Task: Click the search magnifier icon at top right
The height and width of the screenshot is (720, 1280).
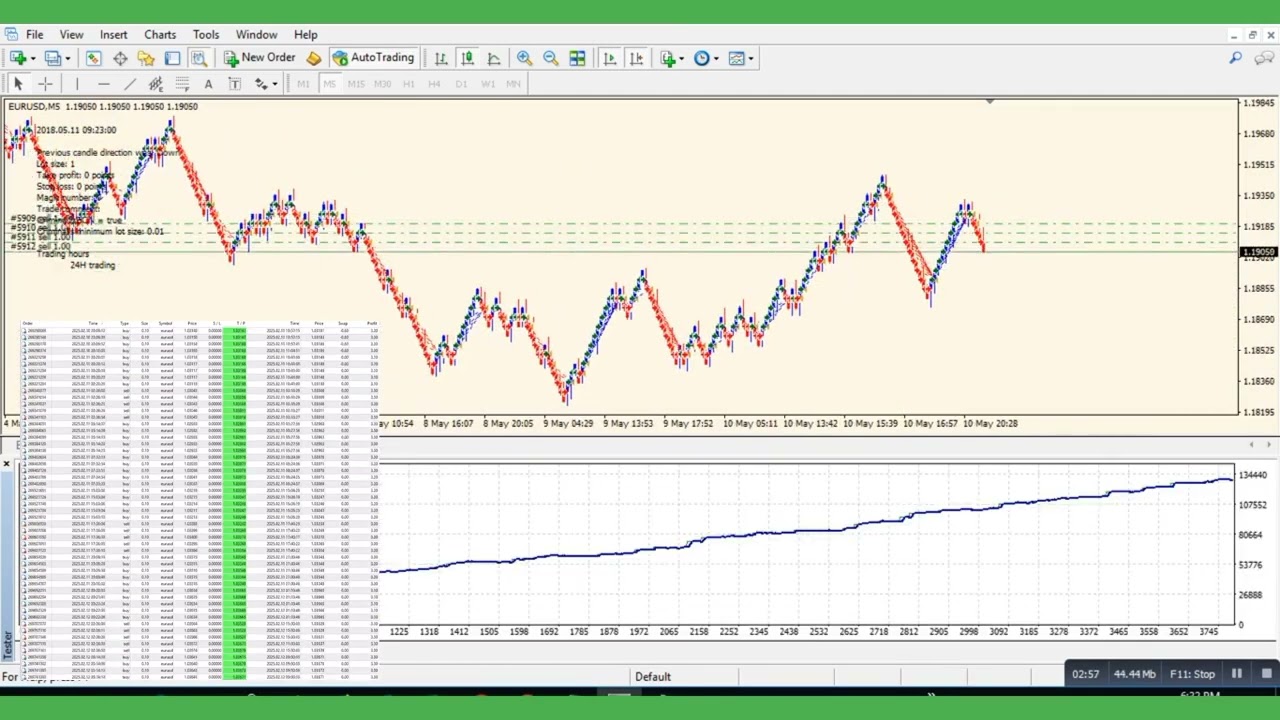Action: [x=1236, y=58]
